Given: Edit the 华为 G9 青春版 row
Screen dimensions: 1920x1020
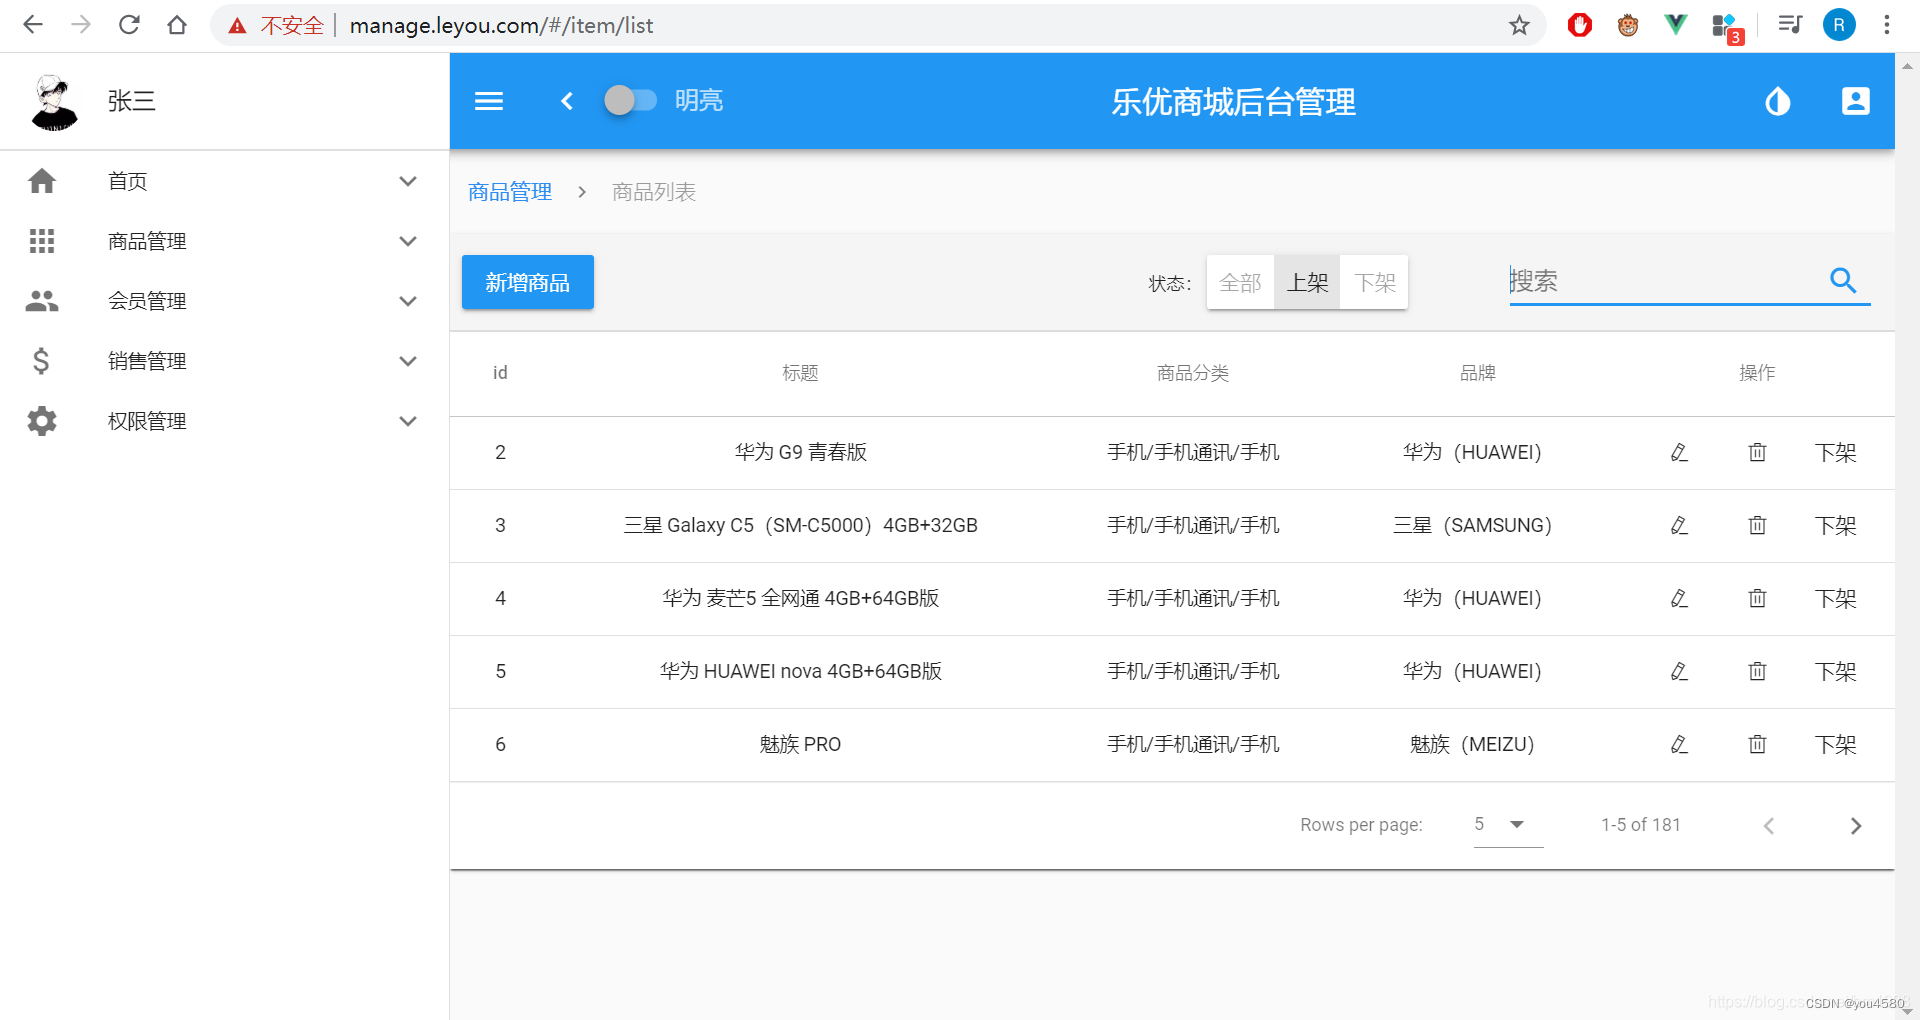Looking at the screenshot, I should point(1679,453).
